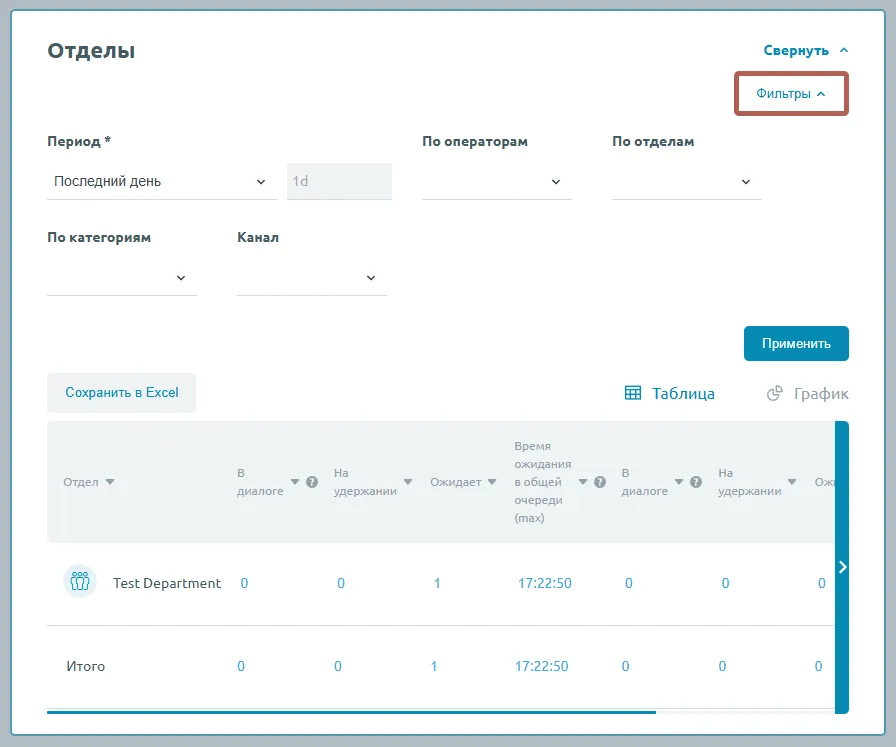Click the Test Department group icon

coord(79,582)
